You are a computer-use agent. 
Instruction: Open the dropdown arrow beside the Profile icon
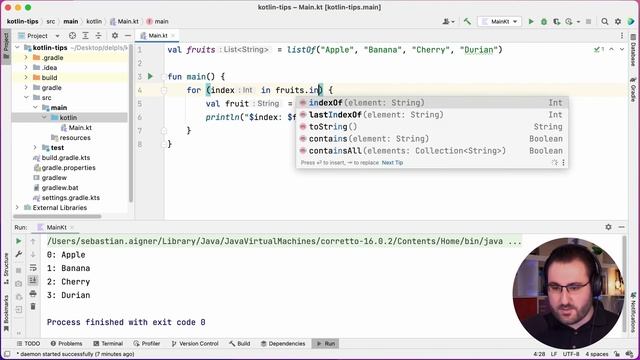[x=578, y=22]
